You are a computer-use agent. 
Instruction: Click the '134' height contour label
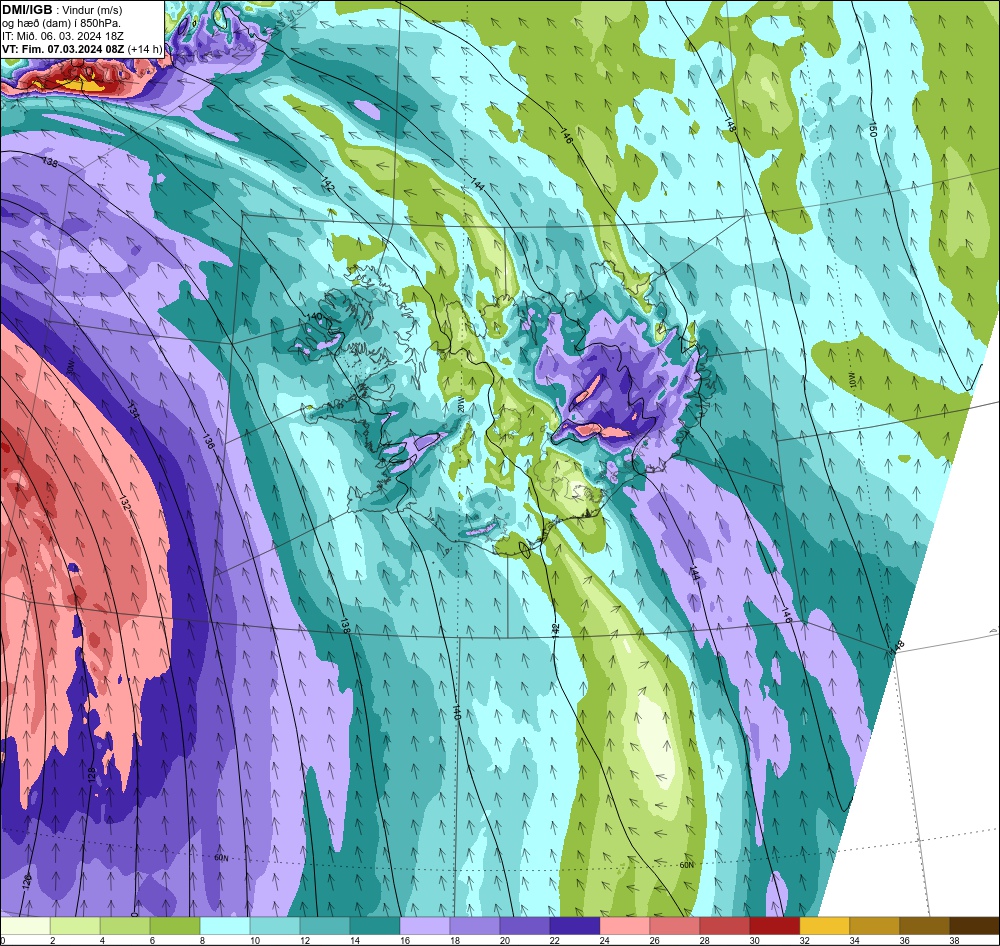[x=134, y=410]
